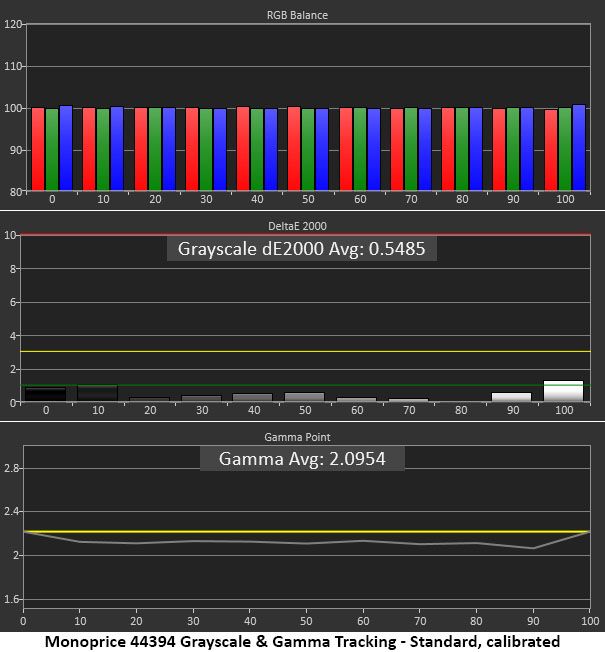Click the red bar at 100 in RGB Balance
Image resolution: width=605 pixels, height=652 pixels.
coord(551,150)
